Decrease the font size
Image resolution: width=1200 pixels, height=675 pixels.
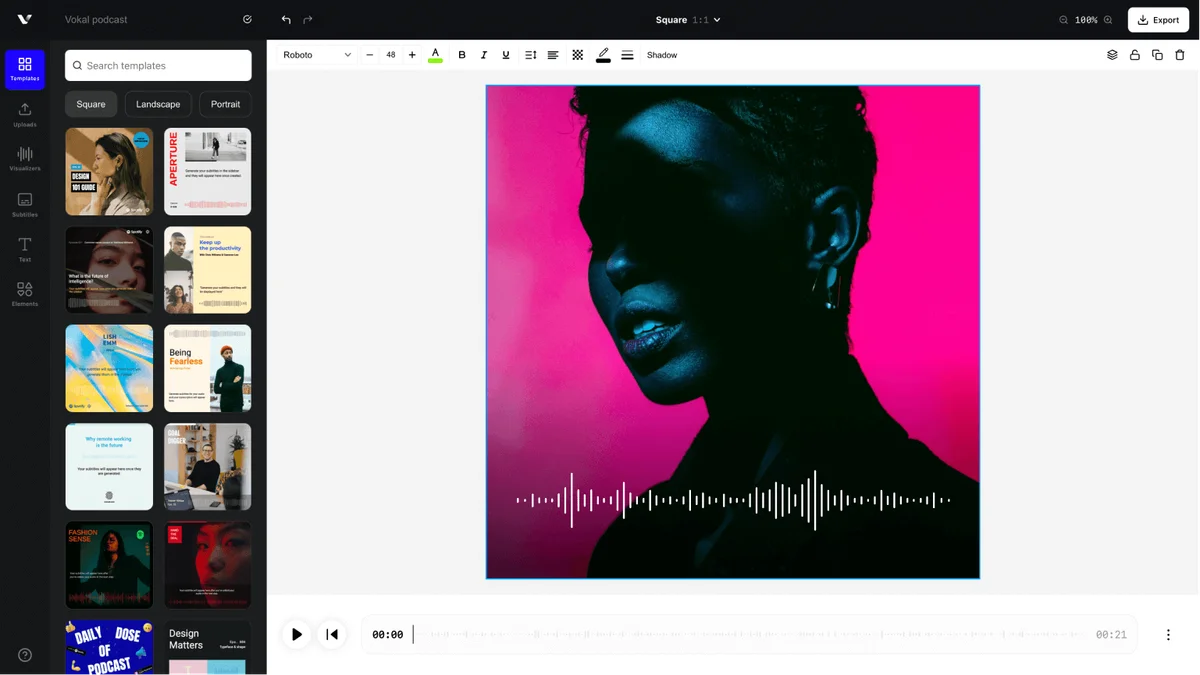pyautogui.click(x=369, y=55)
